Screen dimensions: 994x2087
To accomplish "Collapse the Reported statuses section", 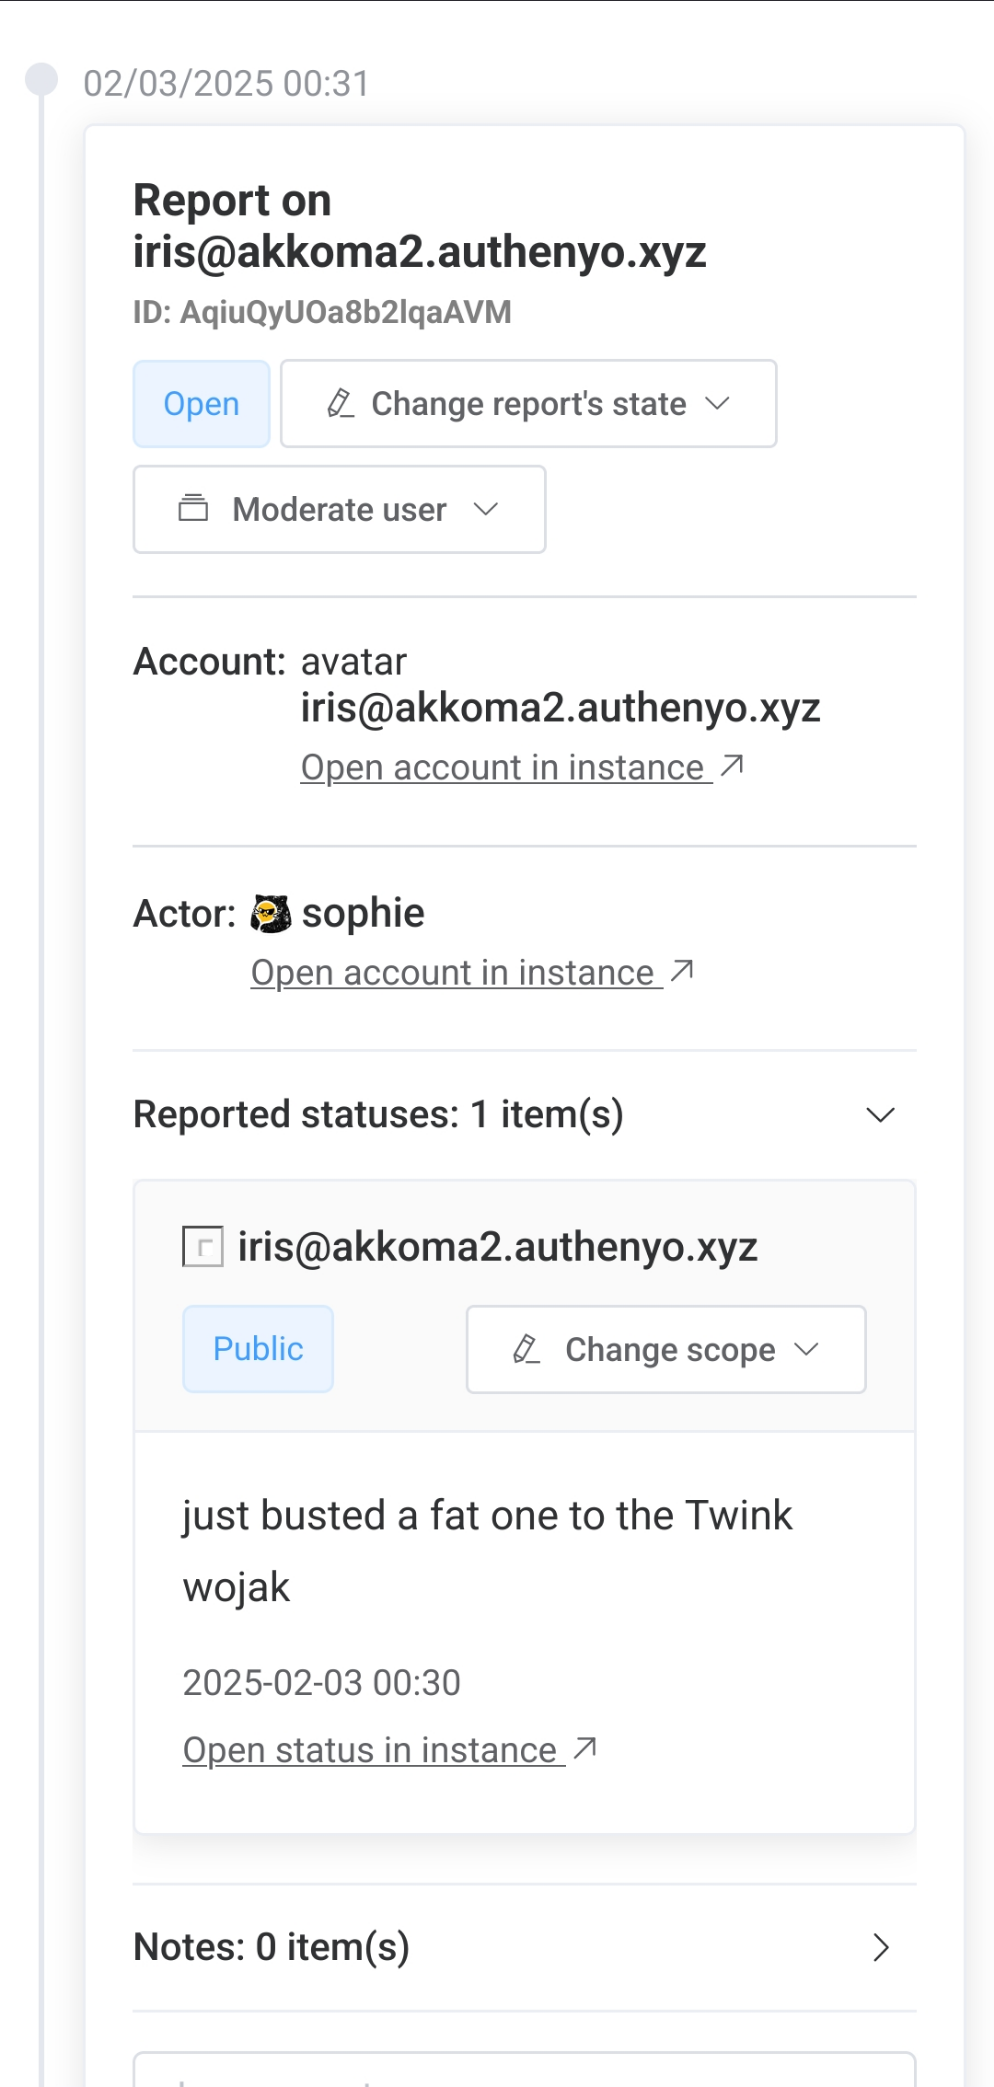I will pyautogui.click(x=880, y=1115).
